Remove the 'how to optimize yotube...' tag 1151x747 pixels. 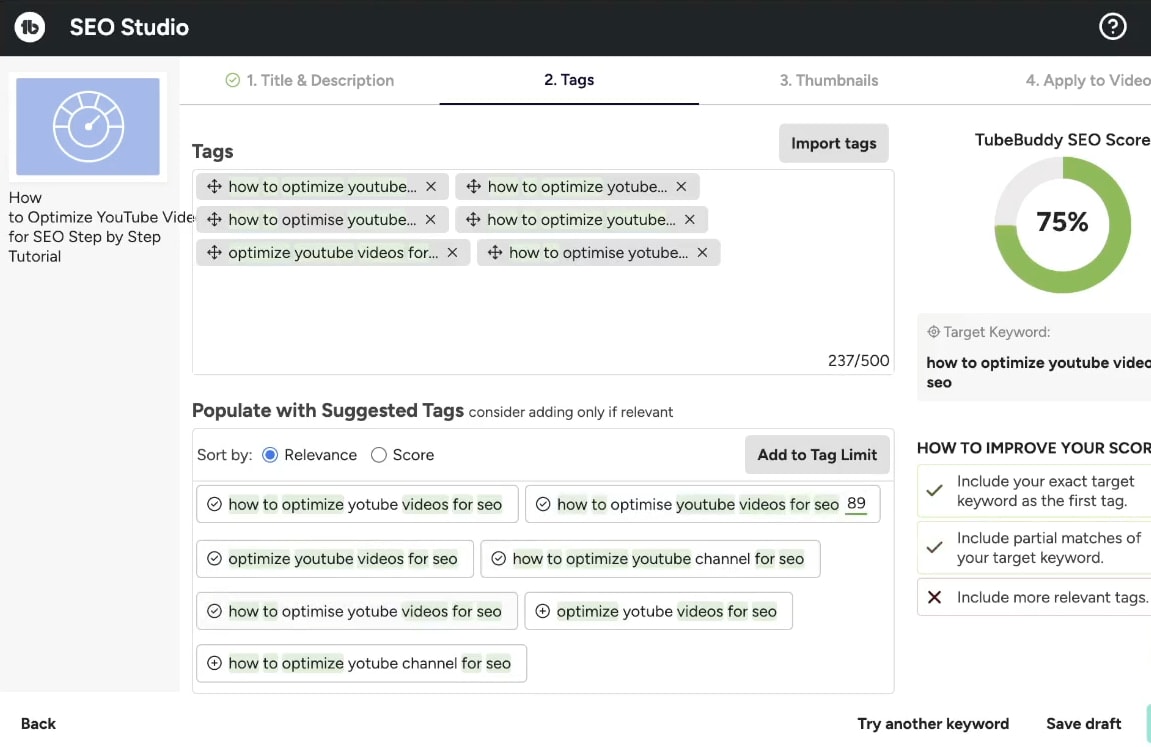click(x=681, y=186)
